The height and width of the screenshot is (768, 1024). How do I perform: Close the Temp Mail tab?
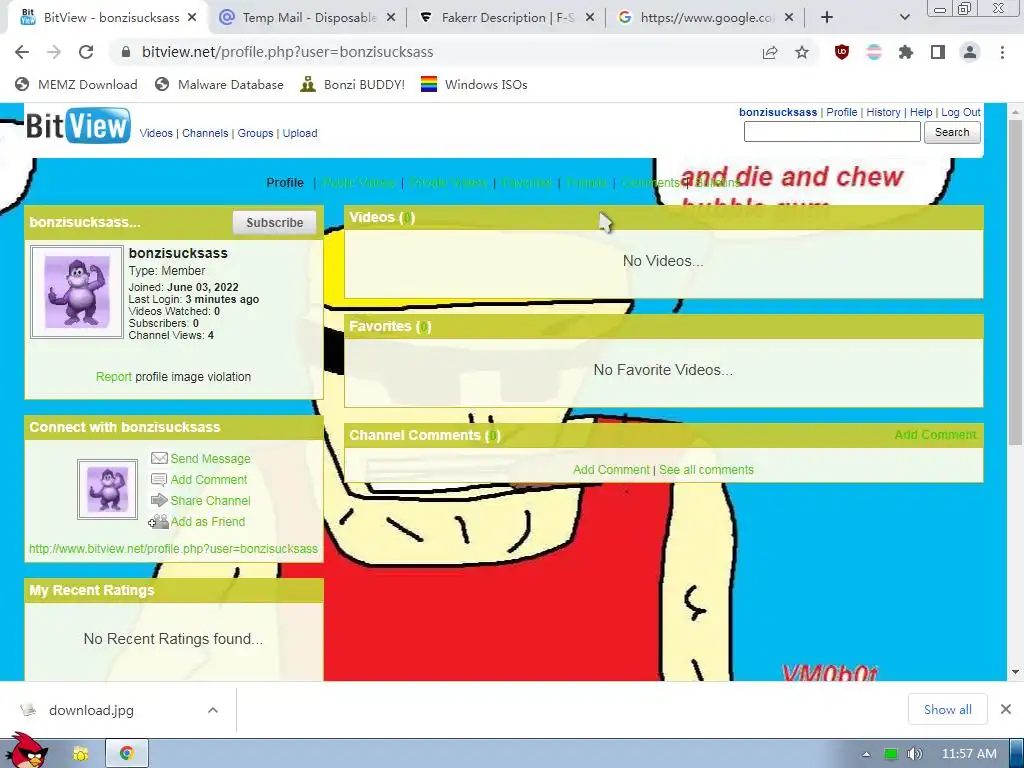[391, 18]
